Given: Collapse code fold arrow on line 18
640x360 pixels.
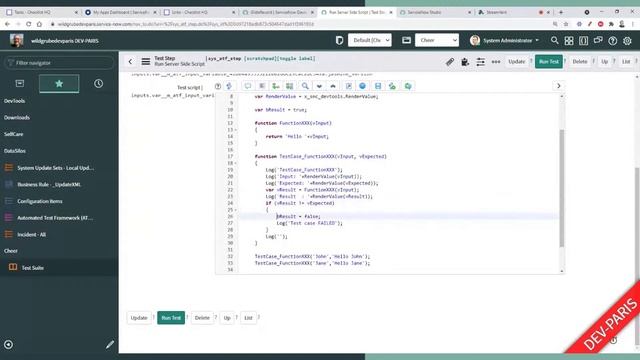Looking at the screenshot, I should (236, 163).
